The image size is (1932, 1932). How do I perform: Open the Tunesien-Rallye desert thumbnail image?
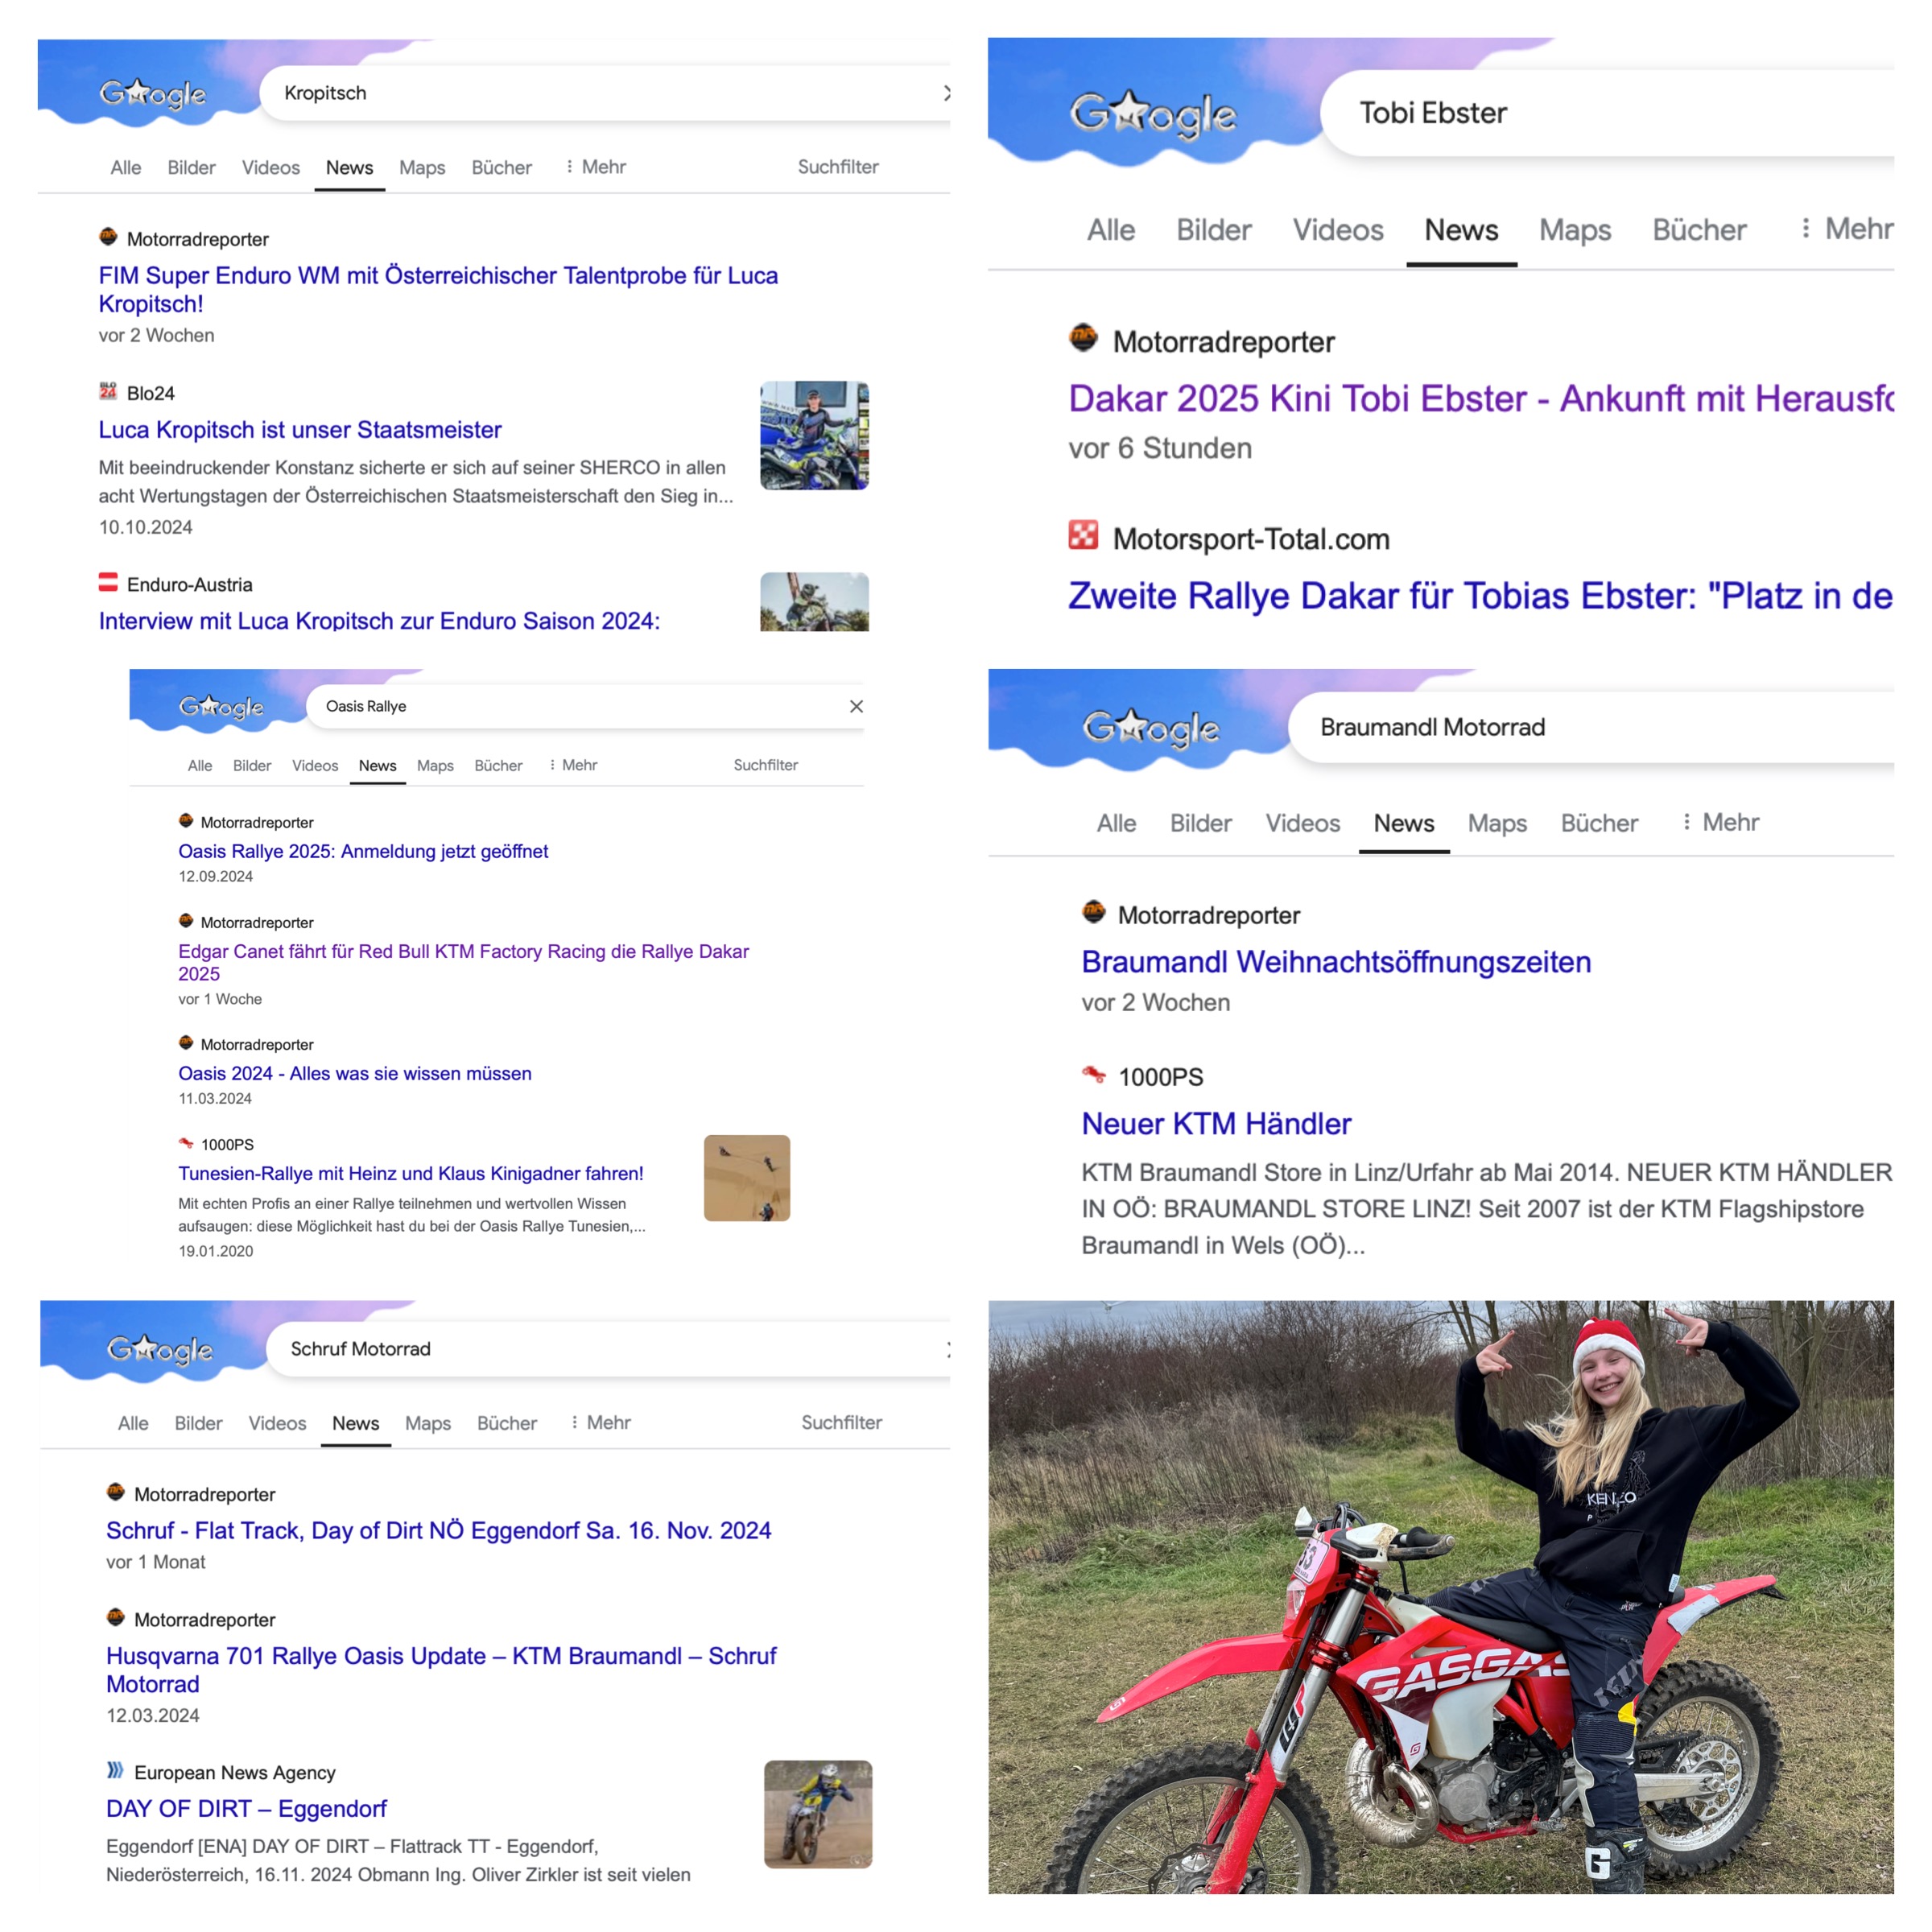[747, 1178]
